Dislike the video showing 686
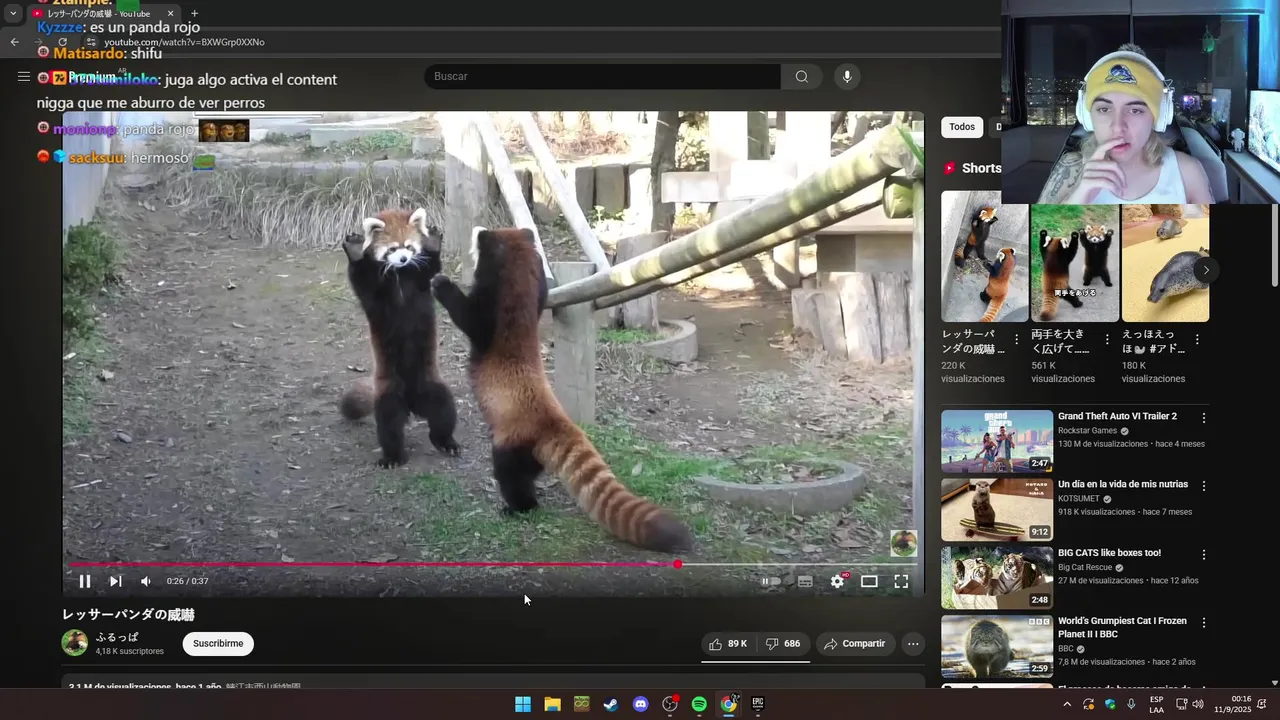 782,644
